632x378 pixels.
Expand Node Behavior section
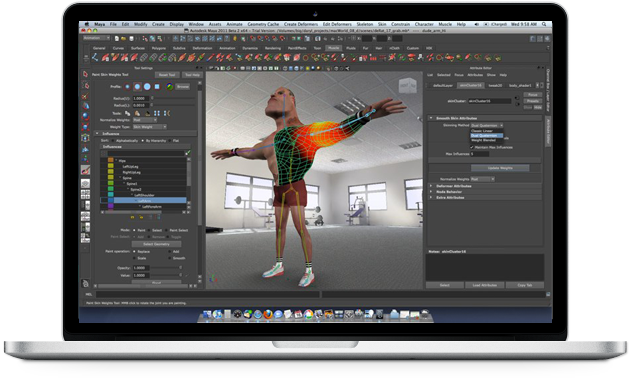pyautogui.click(x=431, y=192)
